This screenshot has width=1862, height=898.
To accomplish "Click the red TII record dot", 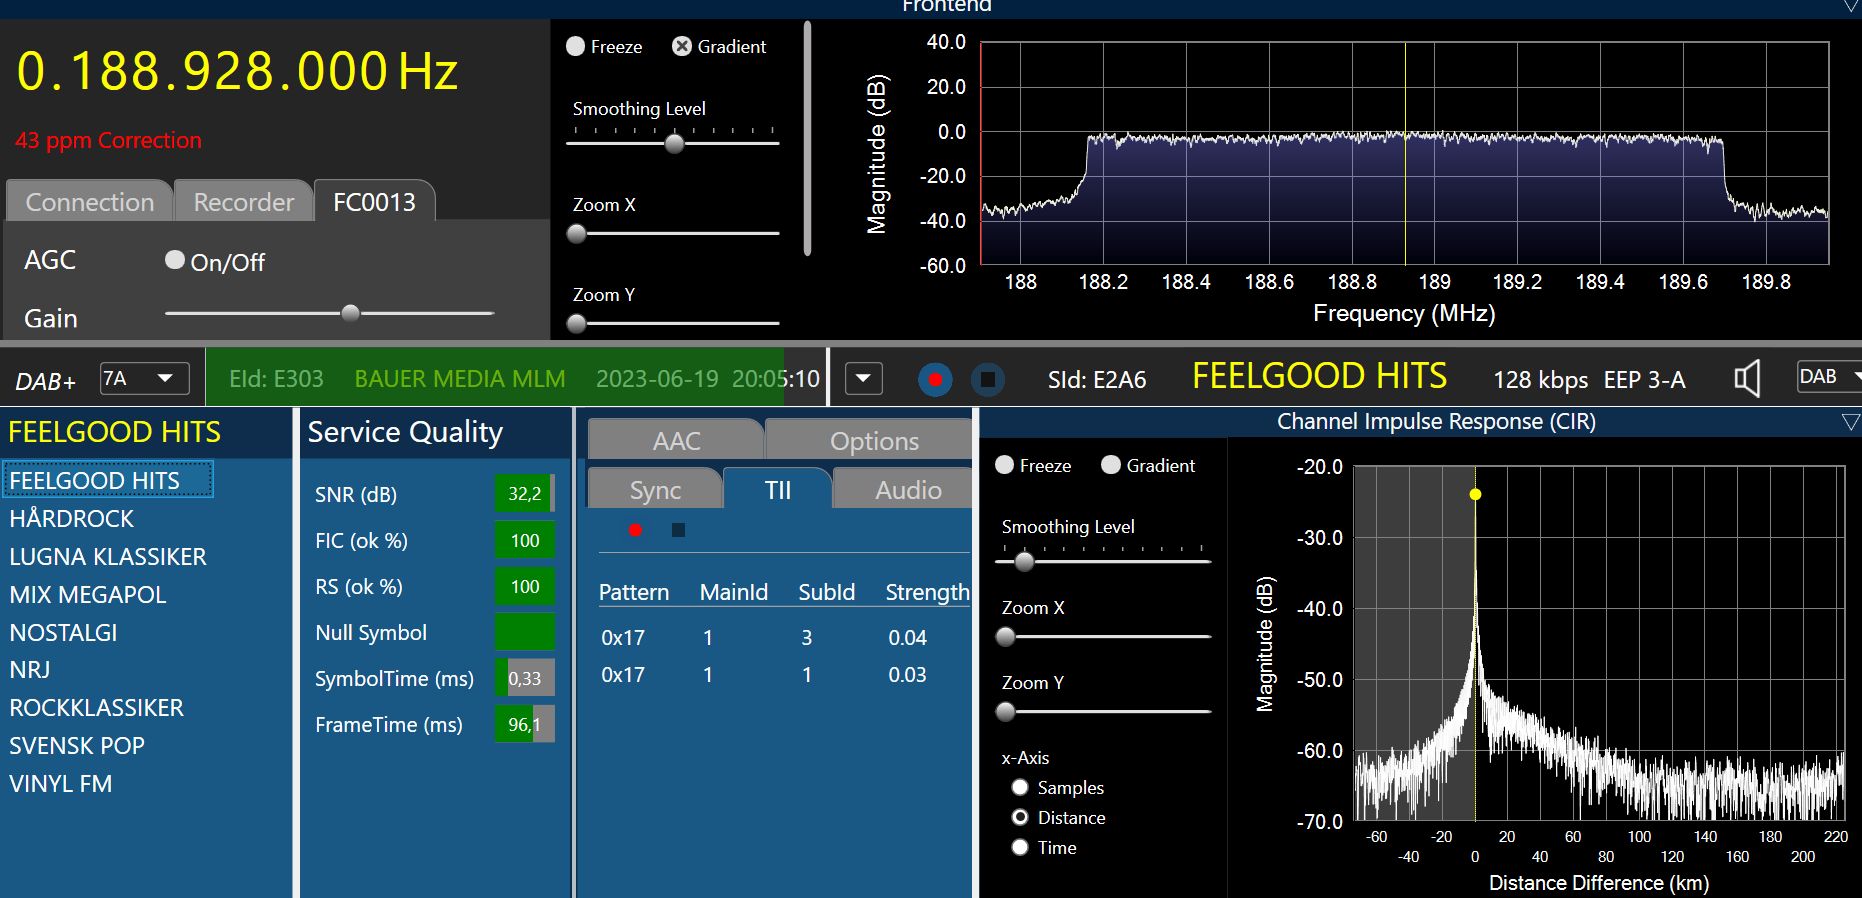I will pyautogui.click(x=635, y=530).
